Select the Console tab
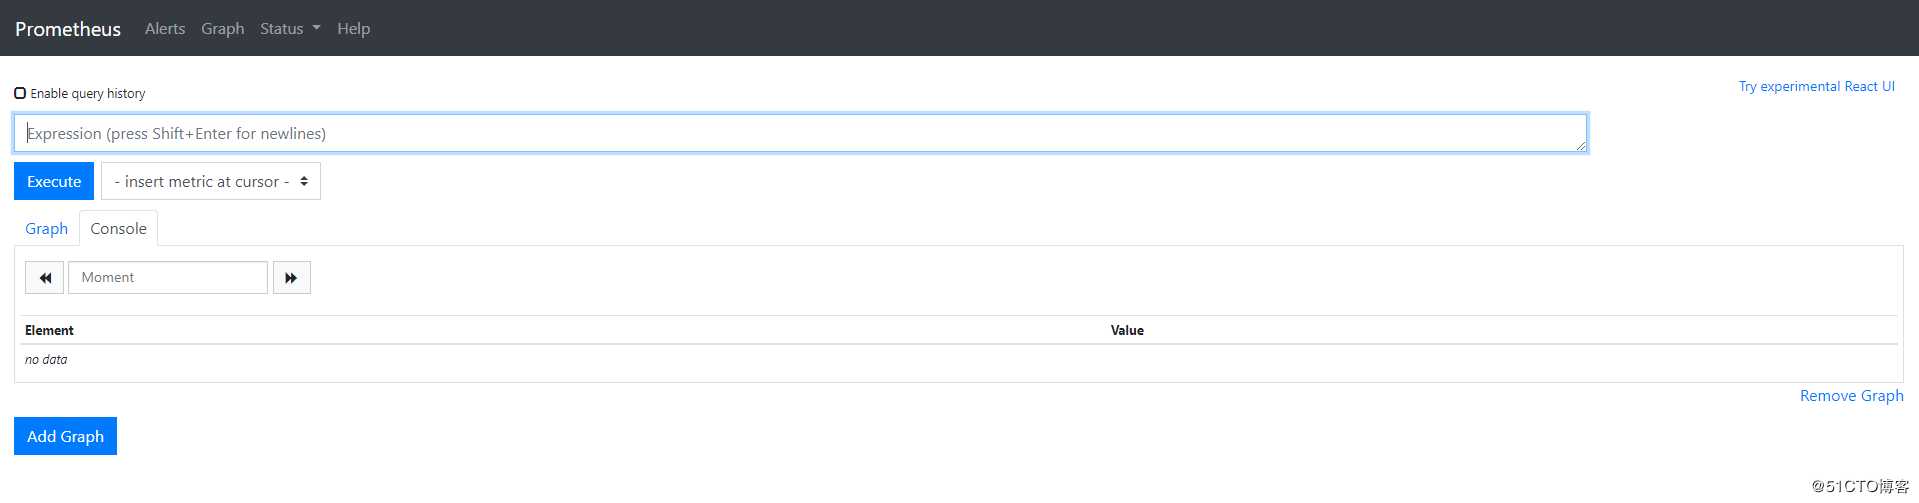The height and width of the screenshot is (503, 1919). [x=118, y=229]
